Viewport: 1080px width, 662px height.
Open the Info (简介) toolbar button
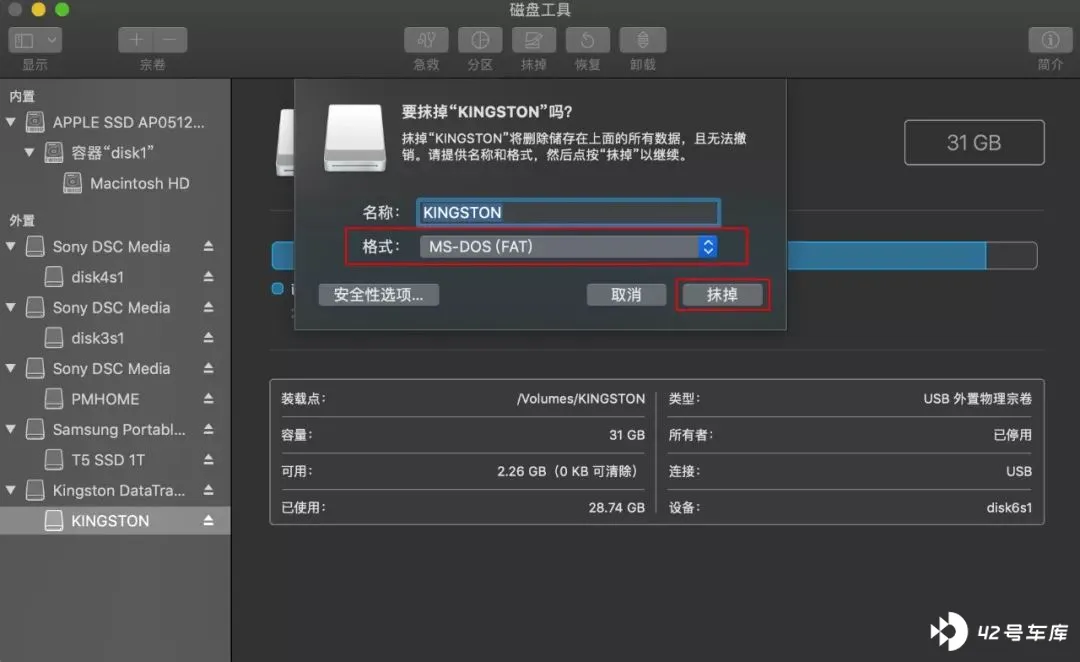(1050, 40)
